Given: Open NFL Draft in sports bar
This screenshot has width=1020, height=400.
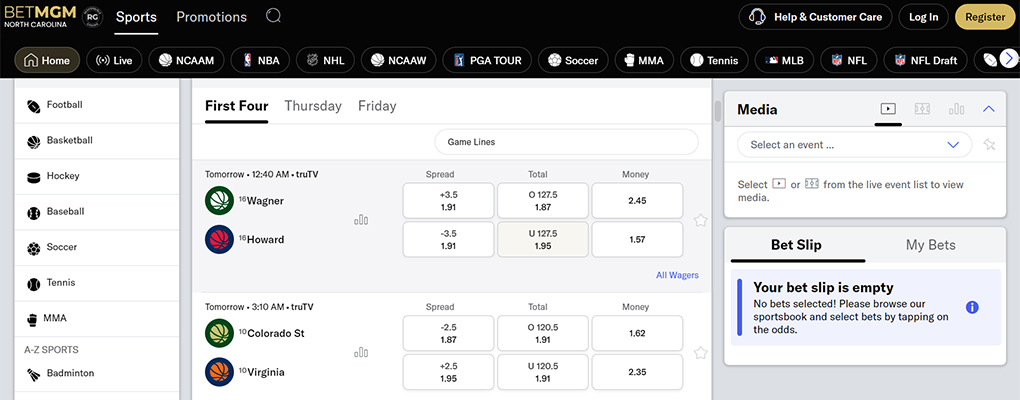Looking at the screenshot, I should 926,60.
